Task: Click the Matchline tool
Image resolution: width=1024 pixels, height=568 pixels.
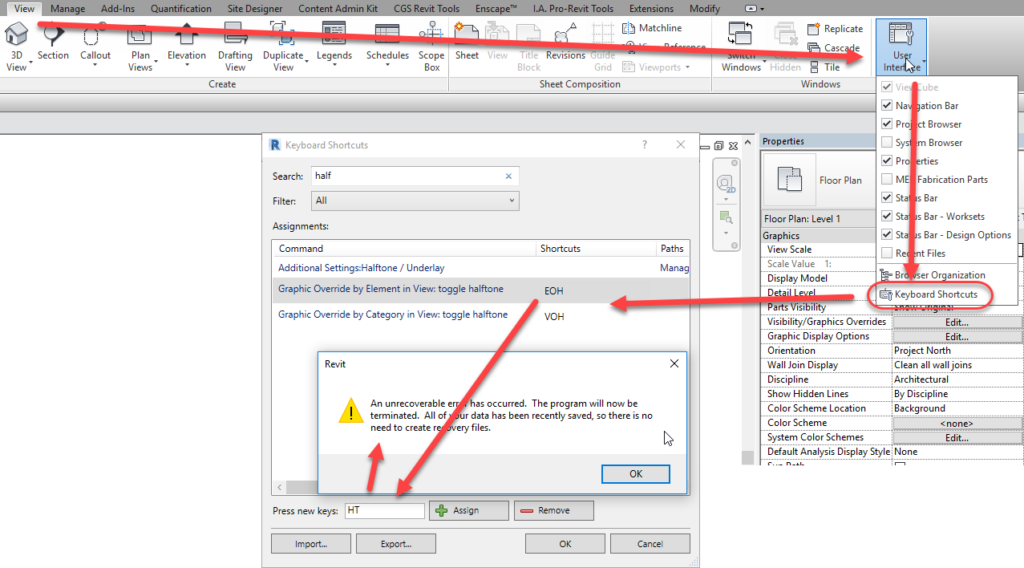Action: click(652, 28)
